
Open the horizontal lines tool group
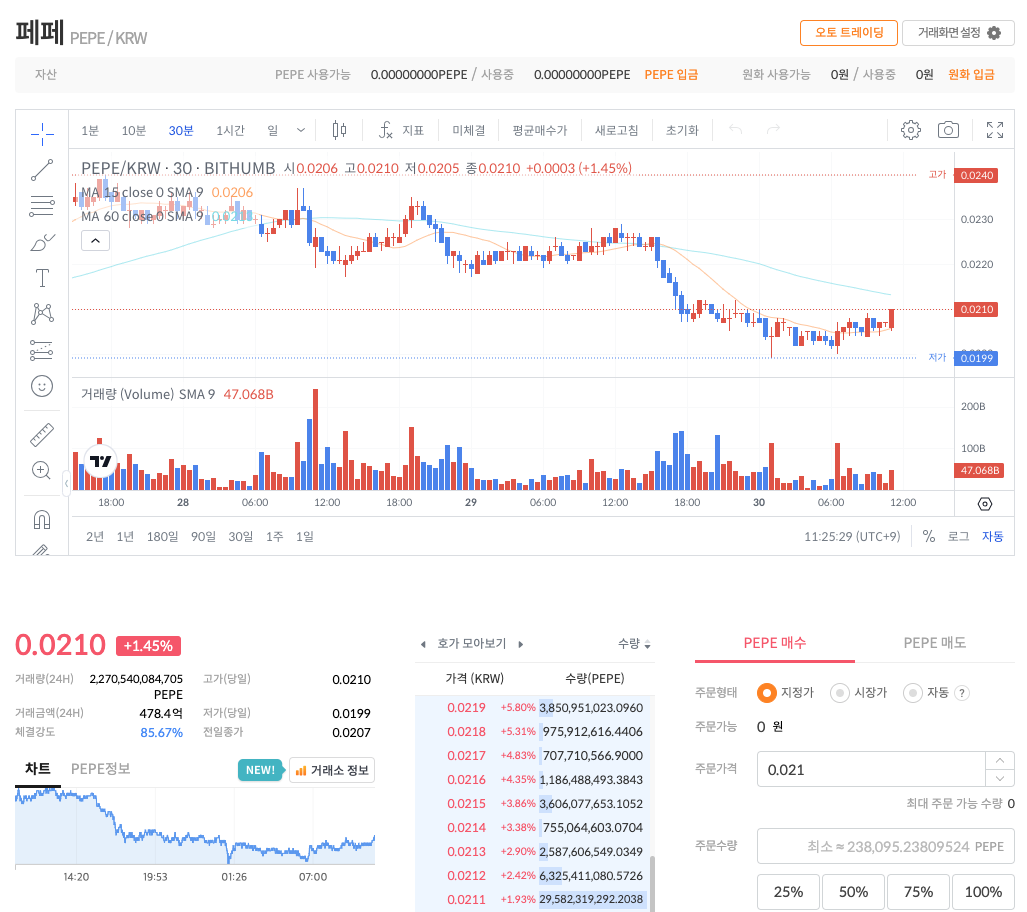42,206
